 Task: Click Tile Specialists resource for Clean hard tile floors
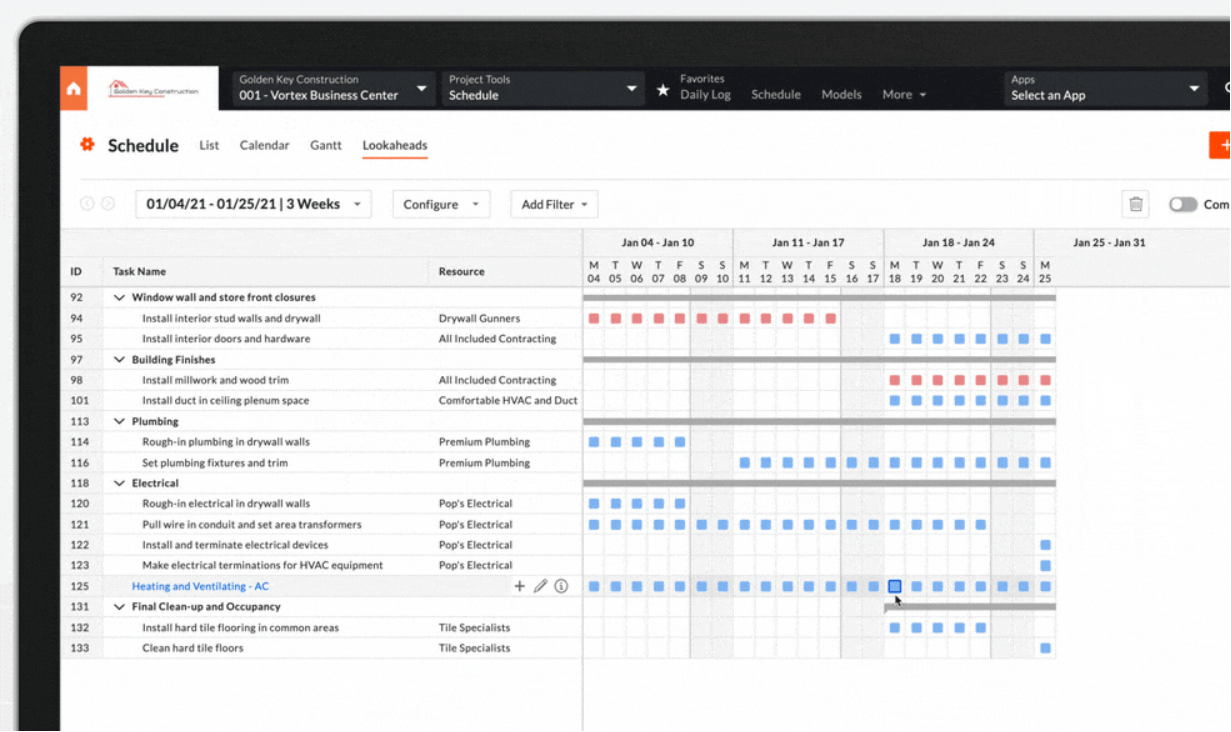pyautogui.click(x=474, y=648)
